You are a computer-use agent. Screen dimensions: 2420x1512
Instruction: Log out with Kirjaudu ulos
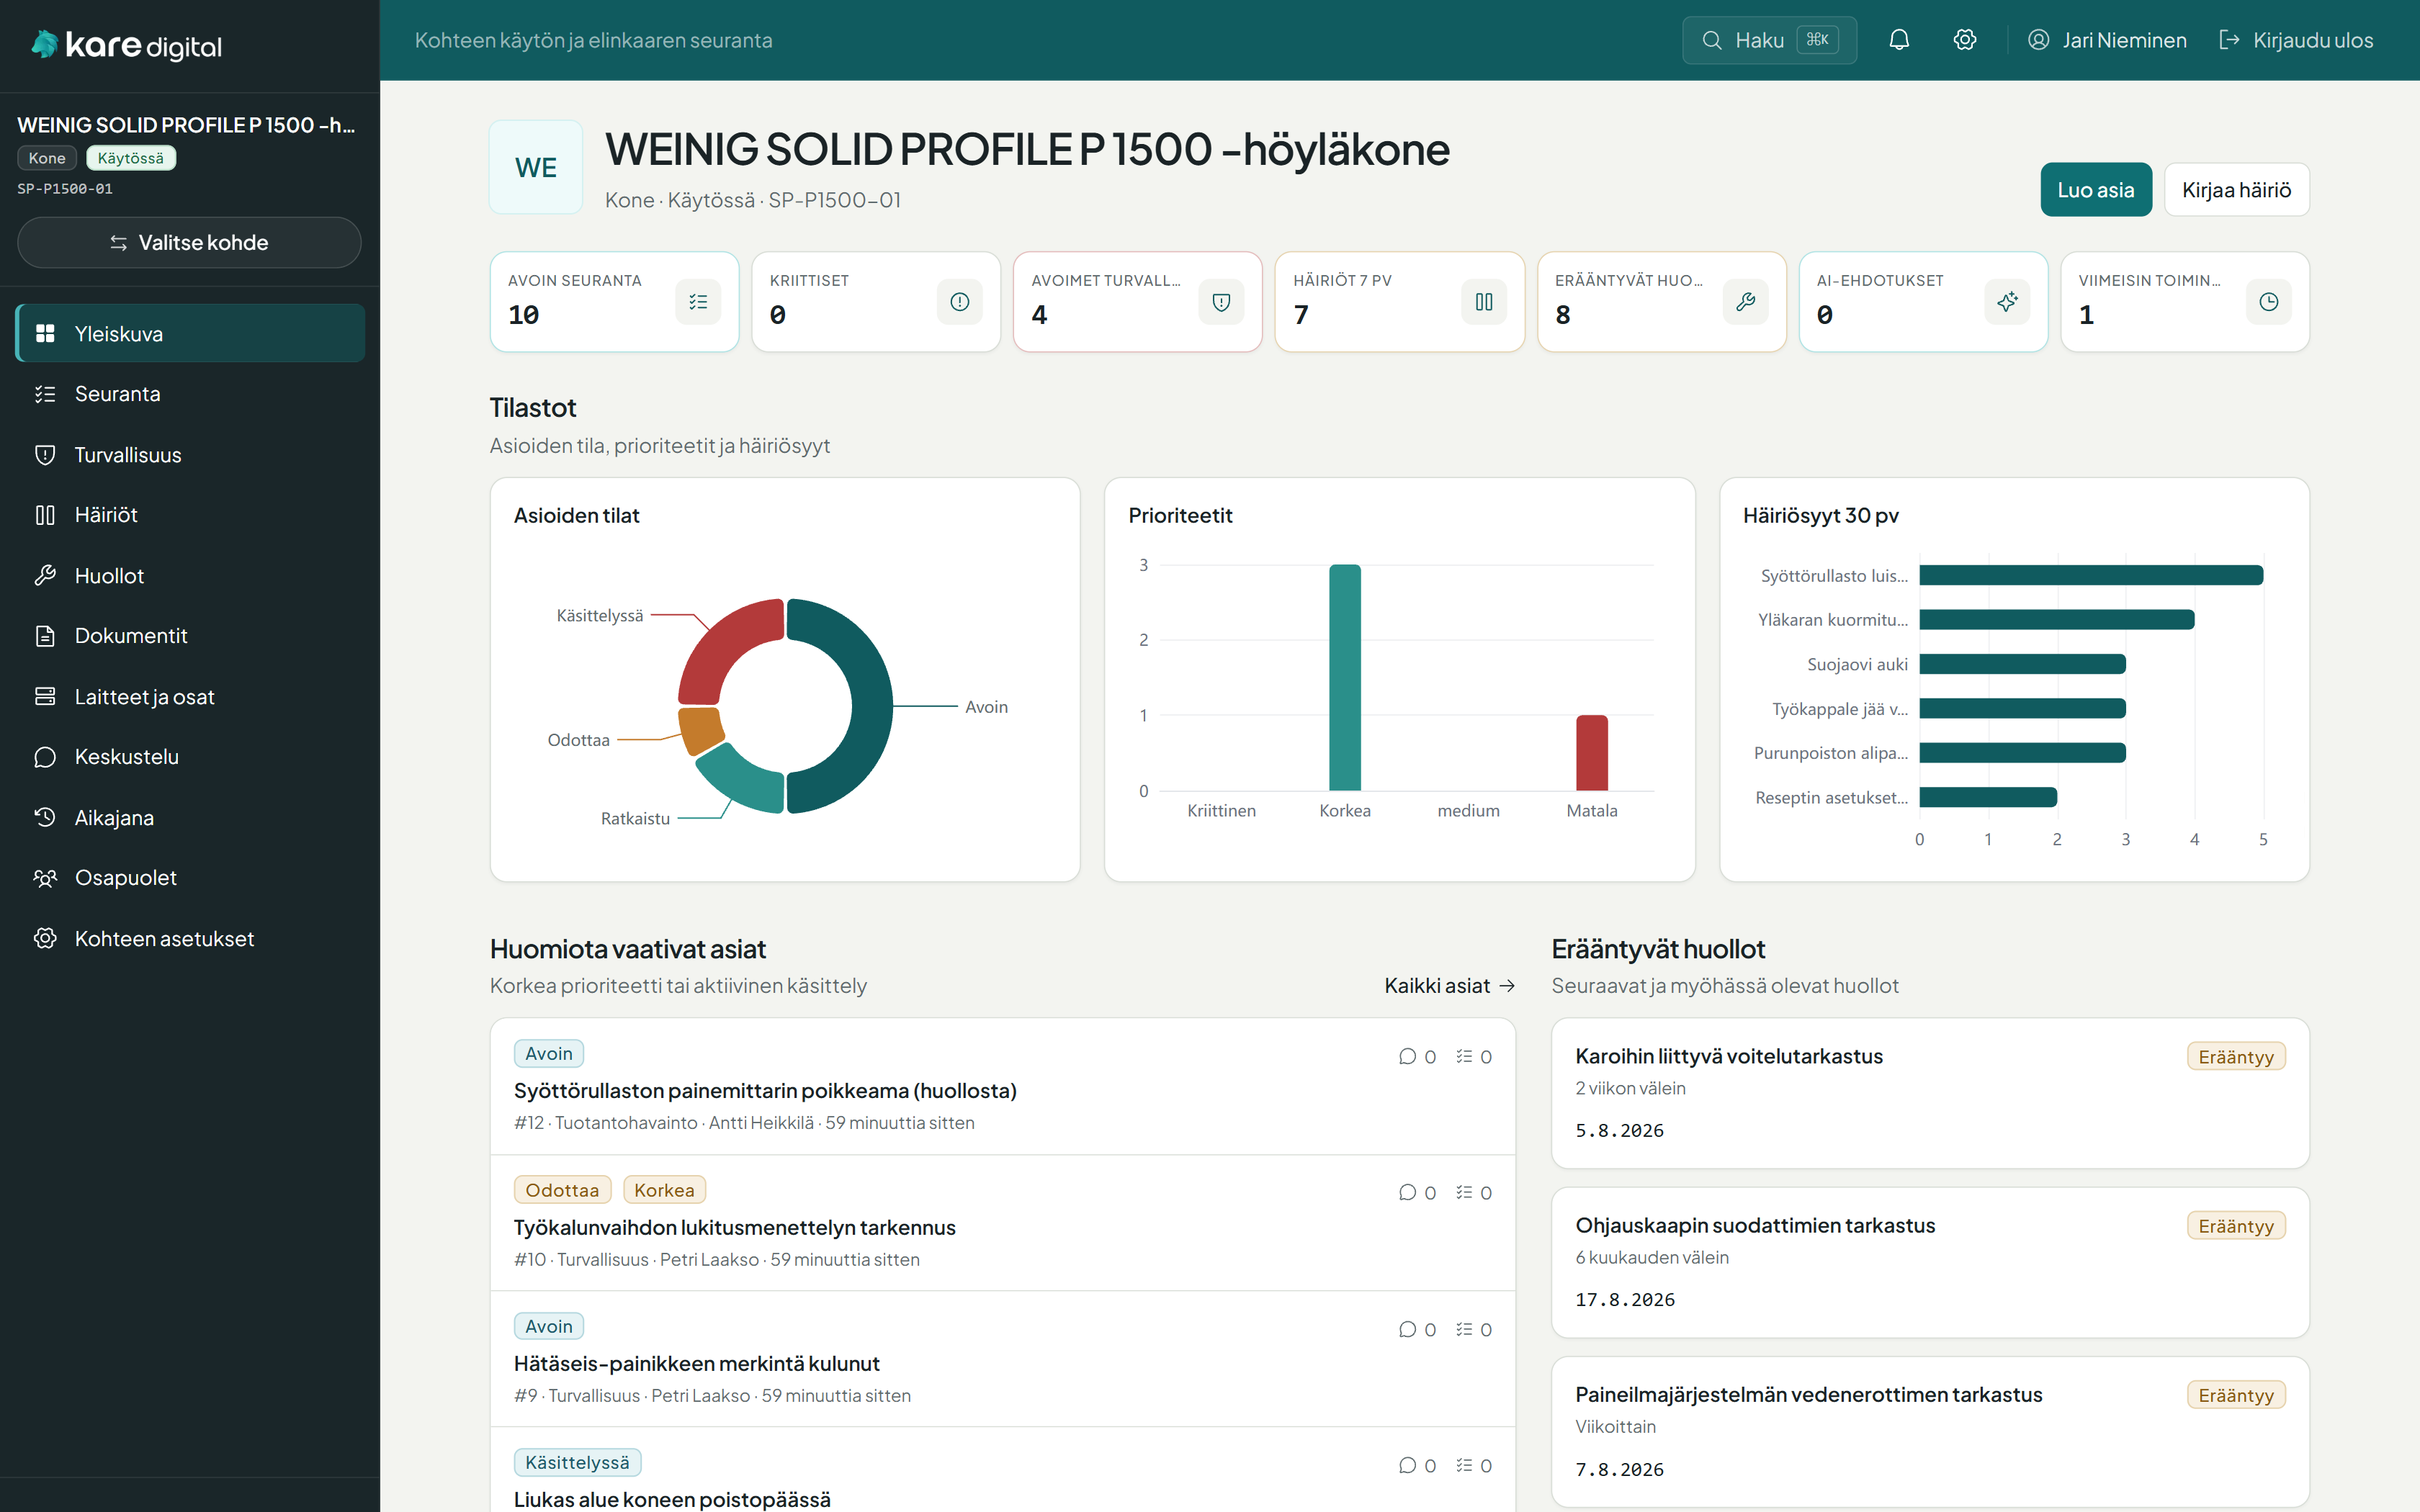(x=2296, y=40)
